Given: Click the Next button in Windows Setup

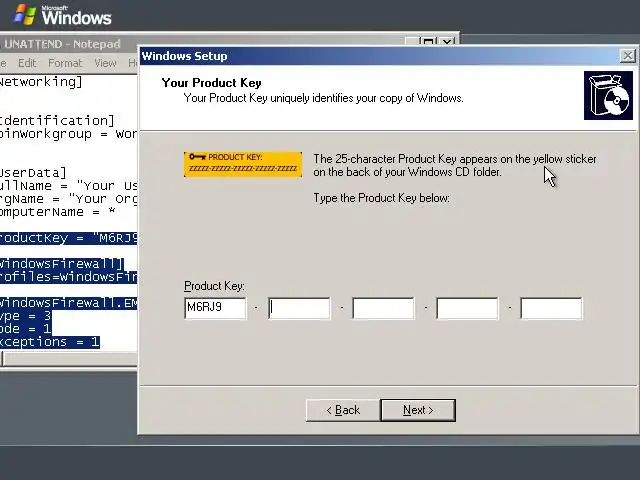Looking at the screenshot, I should (x=418, y=410).
